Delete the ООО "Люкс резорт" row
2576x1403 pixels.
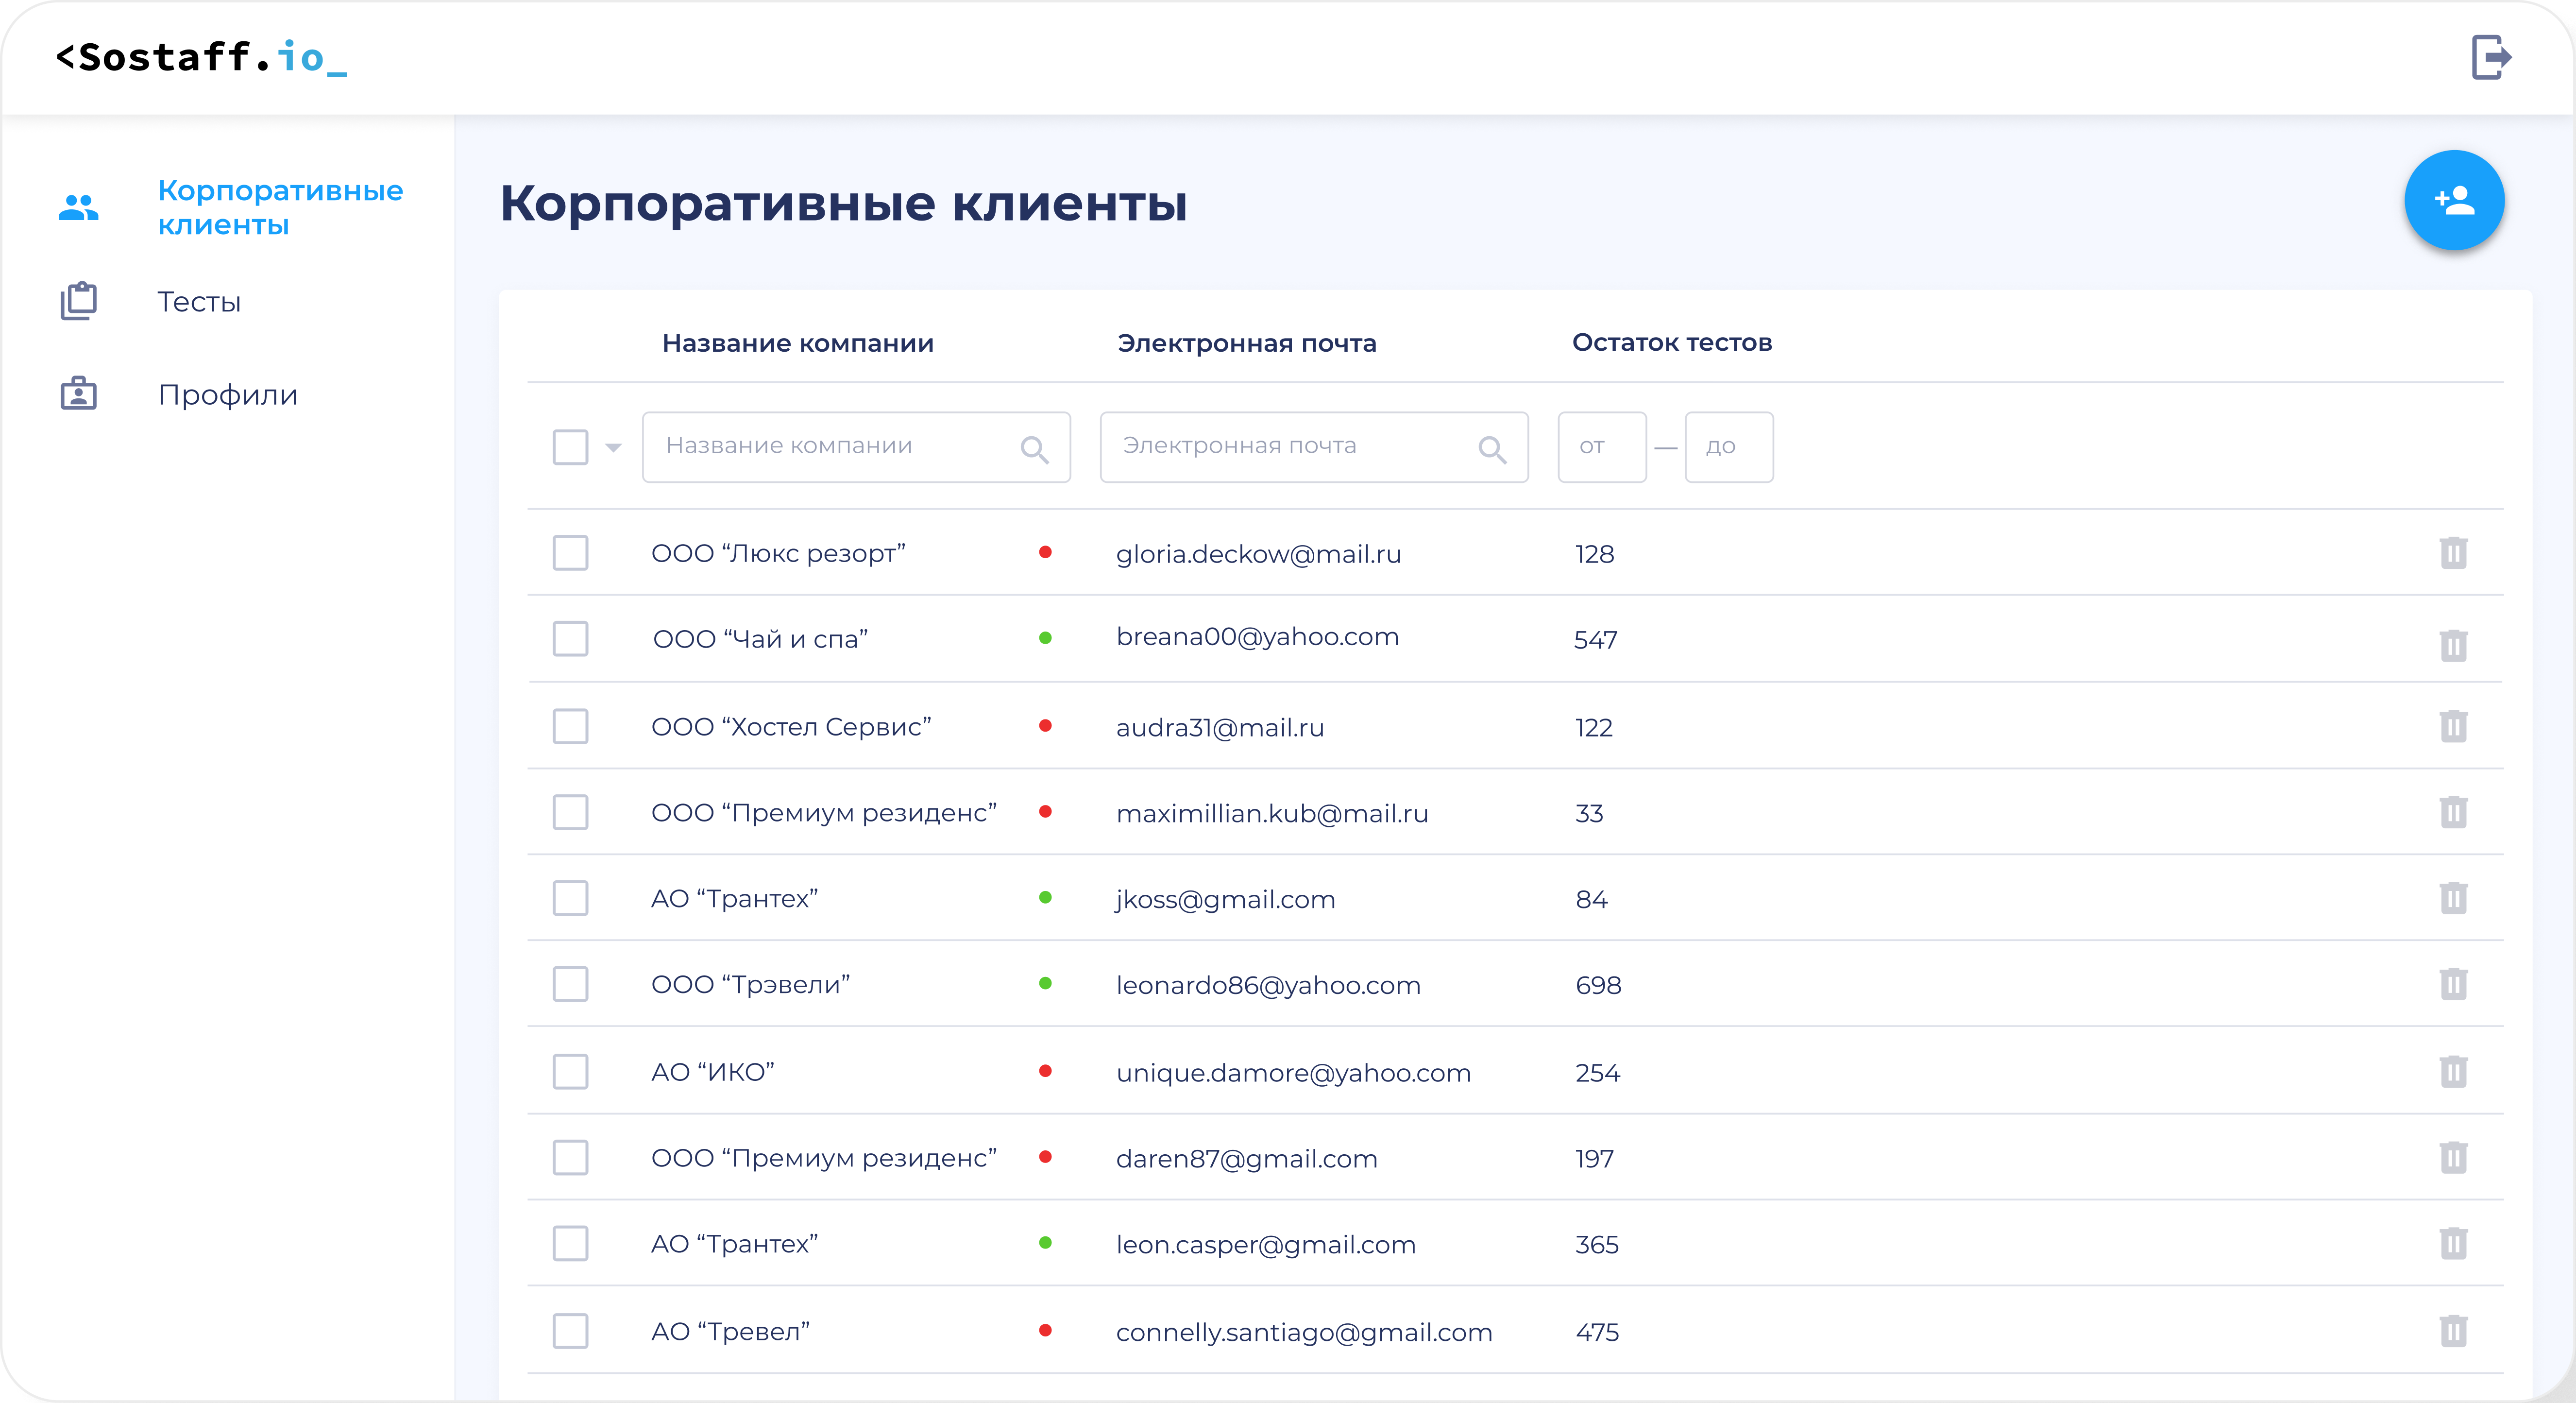tap(2453, 553)
